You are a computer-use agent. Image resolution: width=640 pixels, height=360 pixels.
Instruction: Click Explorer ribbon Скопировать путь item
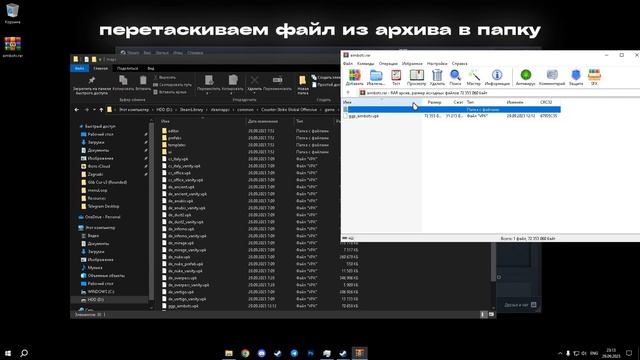172,84
